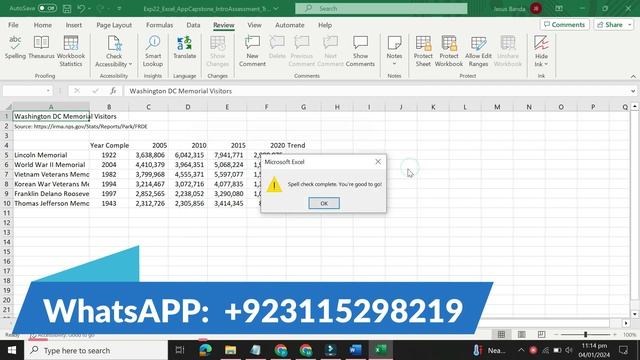The width and height of the screenshot is (640, 360).
Task: Go to Next Comment
Action: click(330, 51)
